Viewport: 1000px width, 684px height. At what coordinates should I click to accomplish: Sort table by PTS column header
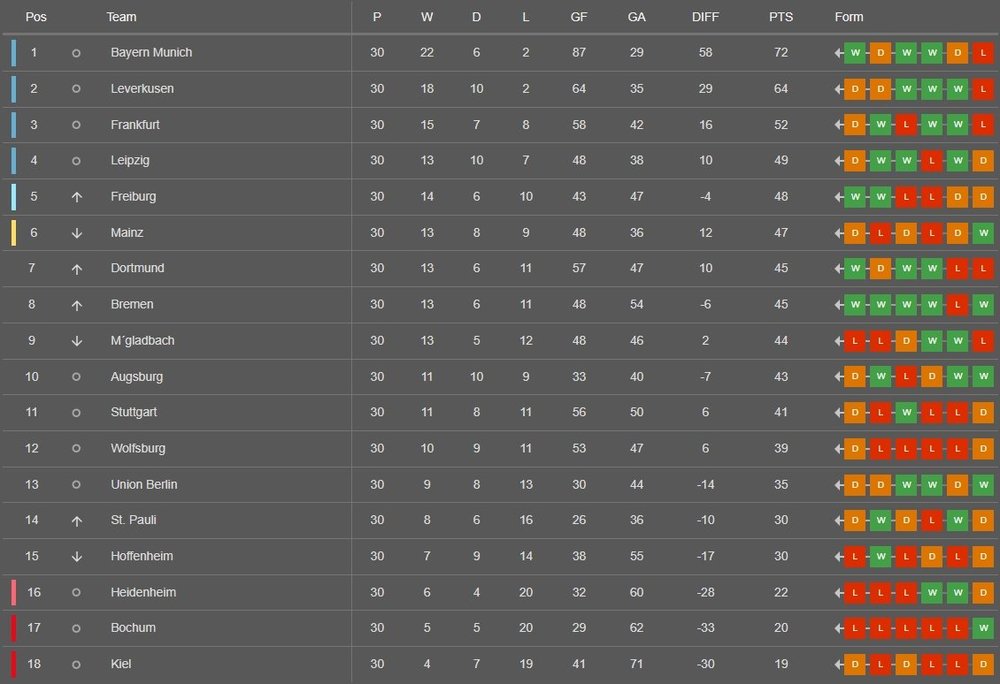[x=780, y=17]
